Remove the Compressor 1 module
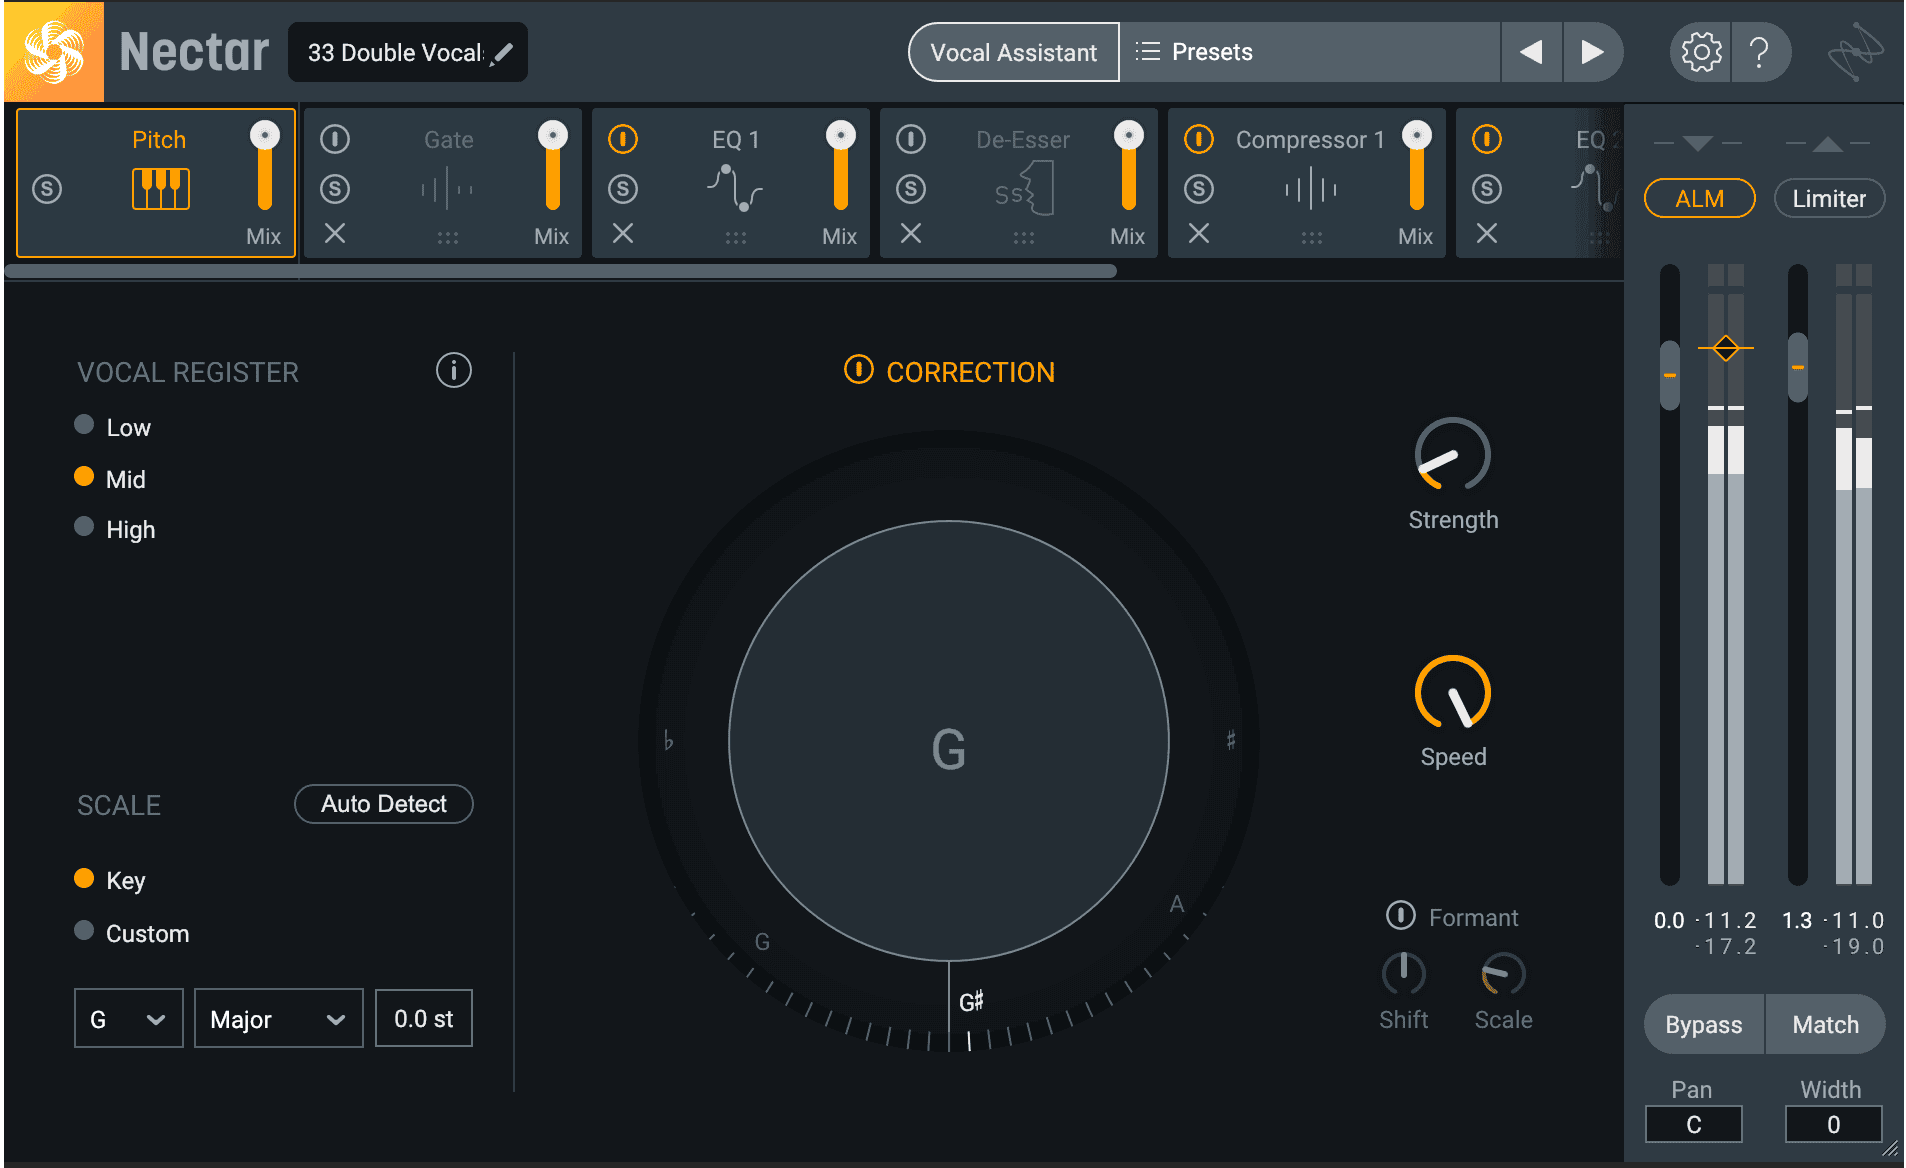The image size is (1906, 1168). pyautogui.click(x=1199, y=233)
